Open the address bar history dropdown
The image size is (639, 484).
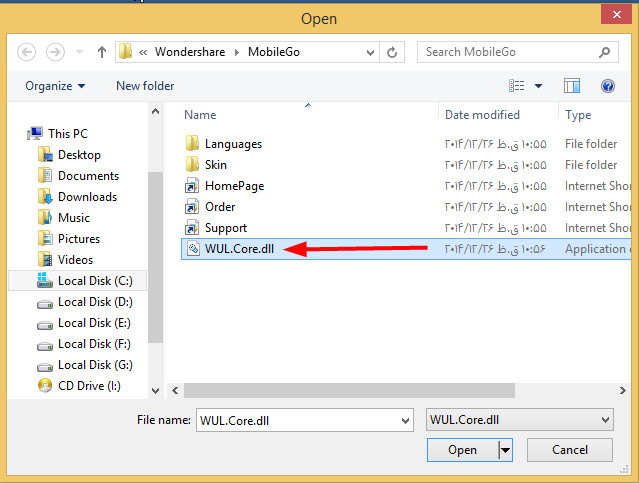(370, 52)
